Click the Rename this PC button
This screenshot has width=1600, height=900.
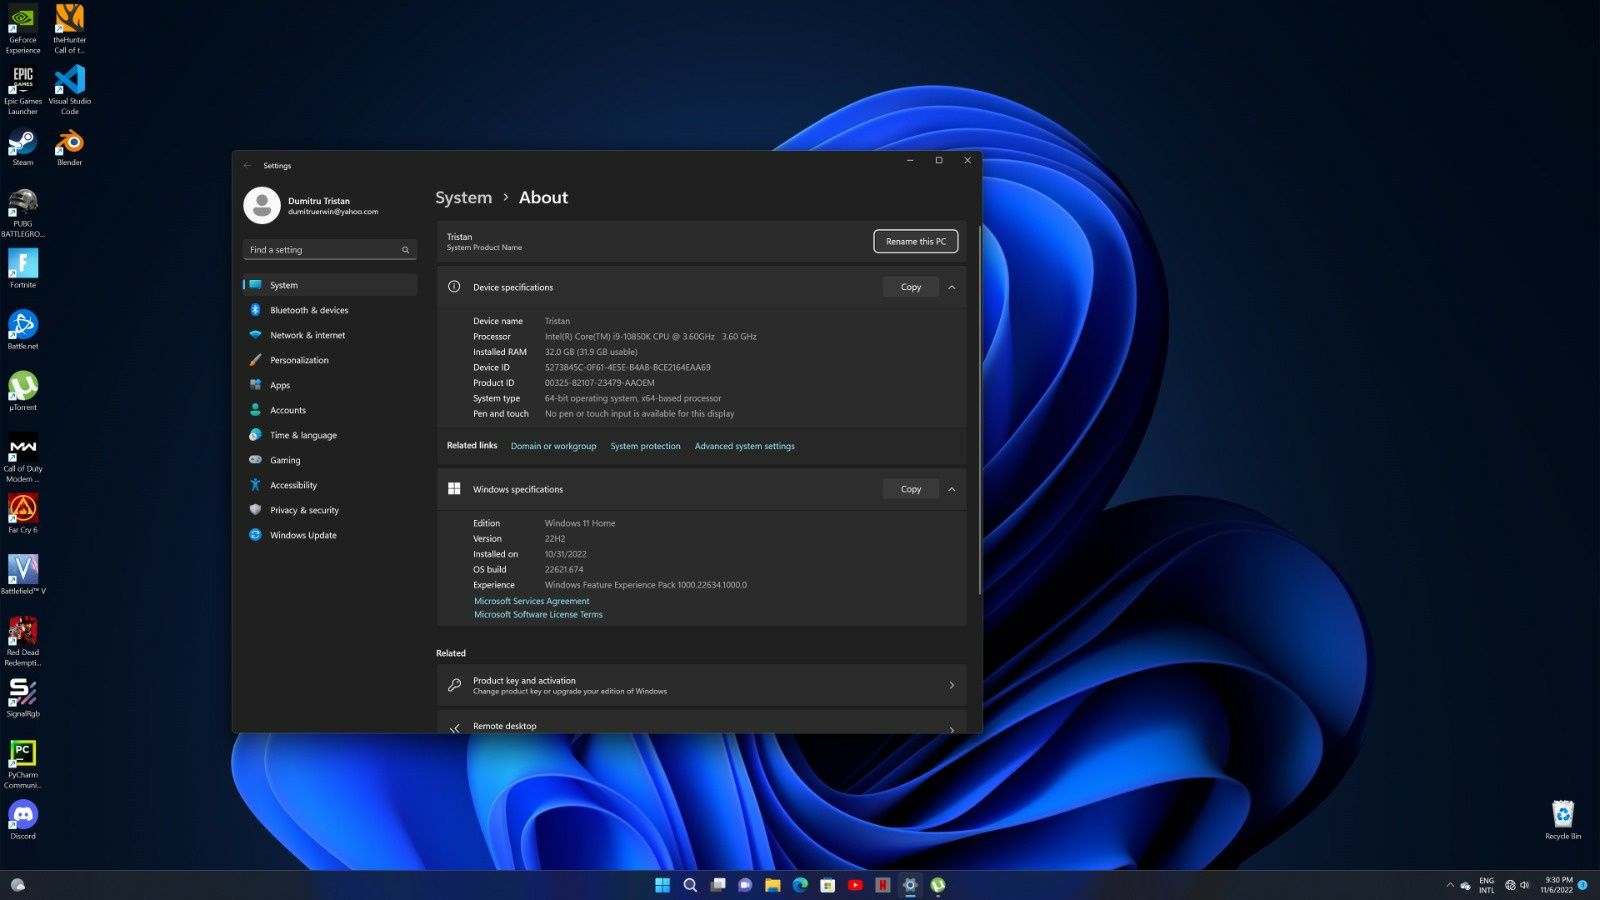(x=915, y=241)
